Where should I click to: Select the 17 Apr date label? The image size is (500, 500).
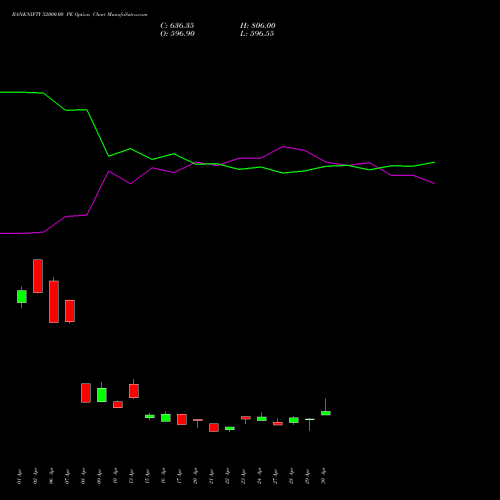click(x=179, y=476)
